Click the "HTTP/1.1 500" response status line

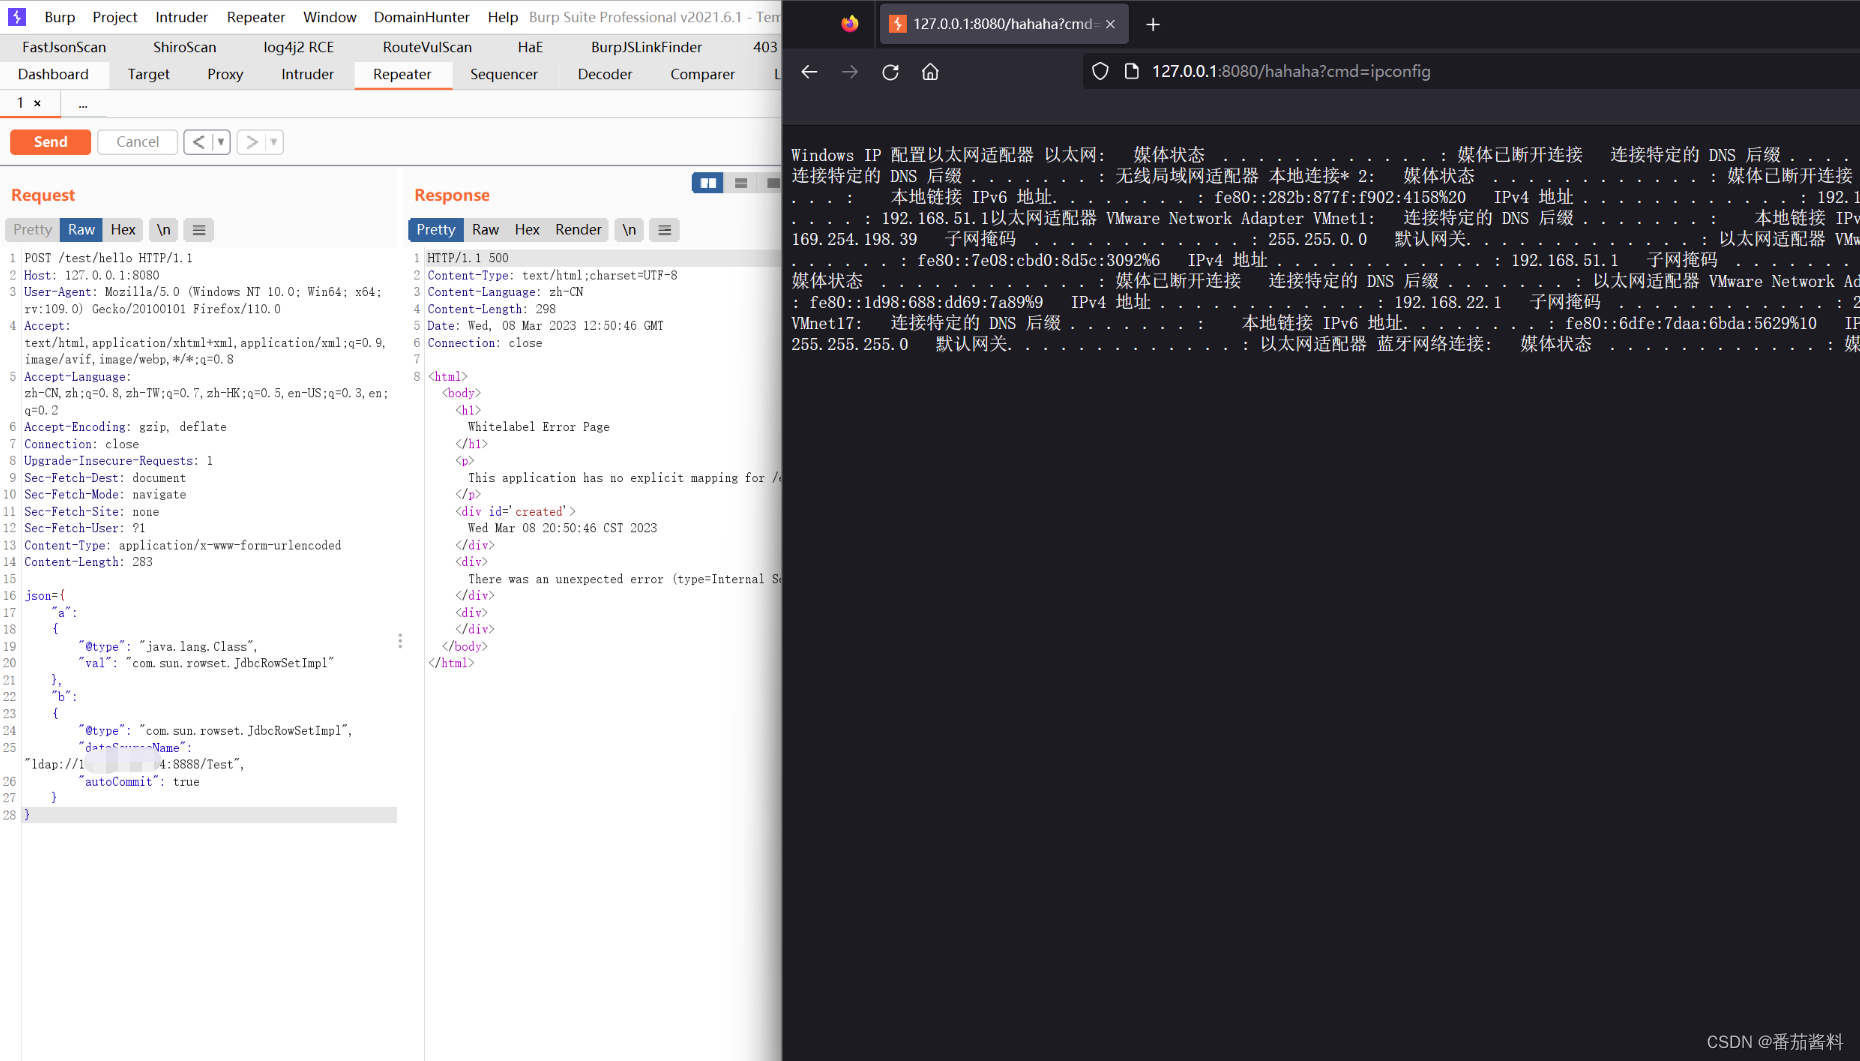(468, 258)
